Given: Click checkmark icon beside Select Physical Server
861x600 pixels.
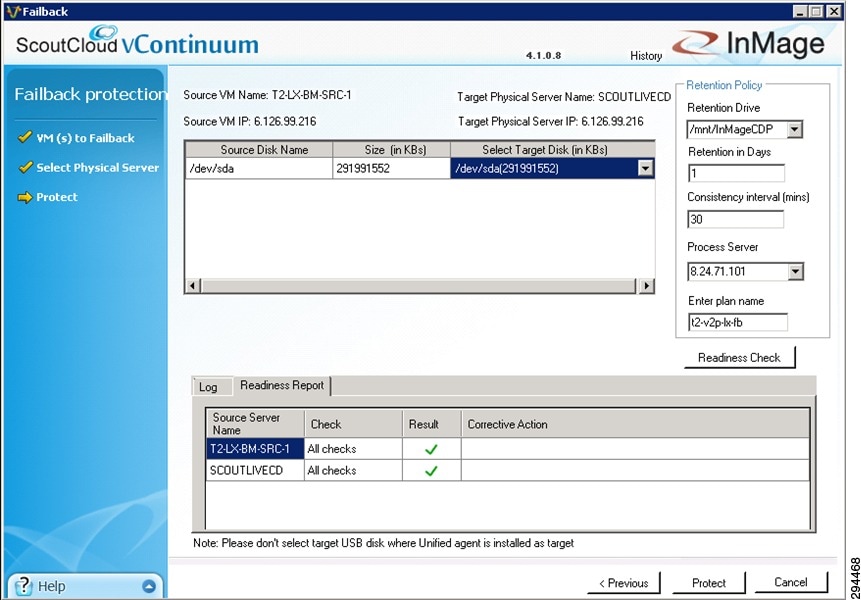Looking at the screenshot, I should point(25,167).
